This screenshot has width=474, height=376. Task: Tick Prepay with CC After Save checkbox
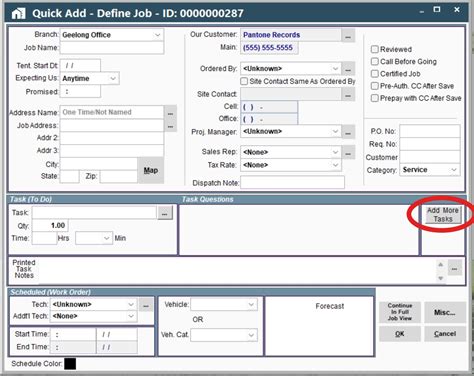coord(375,98)
